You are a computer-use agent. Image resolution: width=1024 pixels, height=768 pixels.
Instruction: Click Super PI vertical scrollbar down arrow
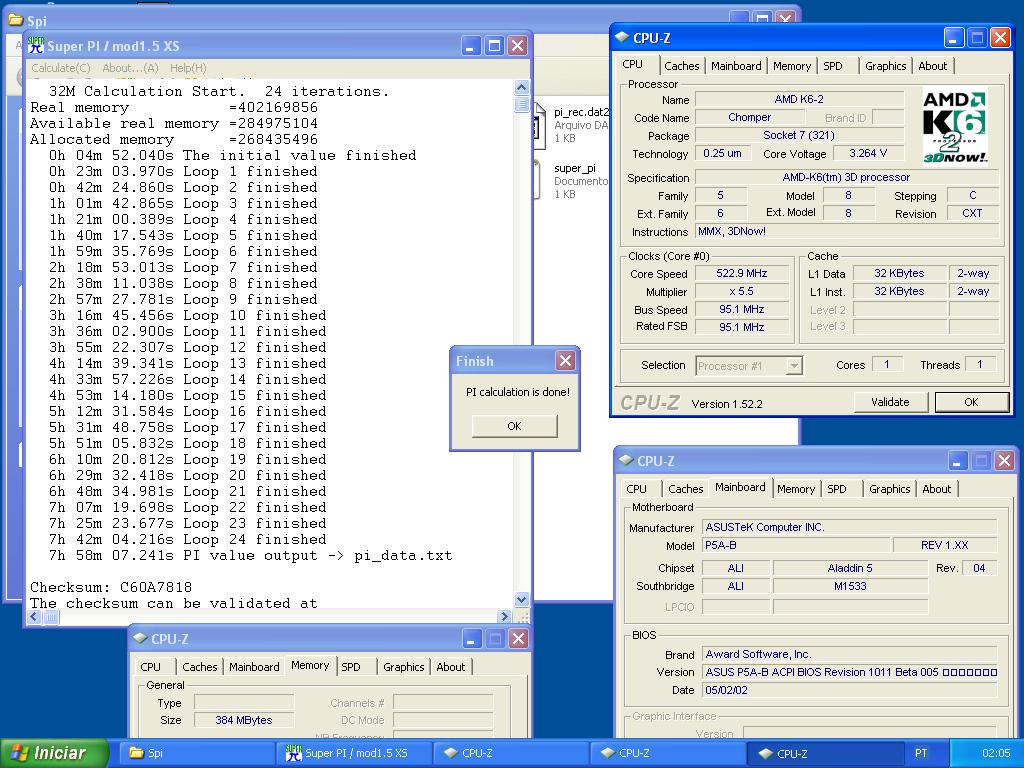click(521, 599)
